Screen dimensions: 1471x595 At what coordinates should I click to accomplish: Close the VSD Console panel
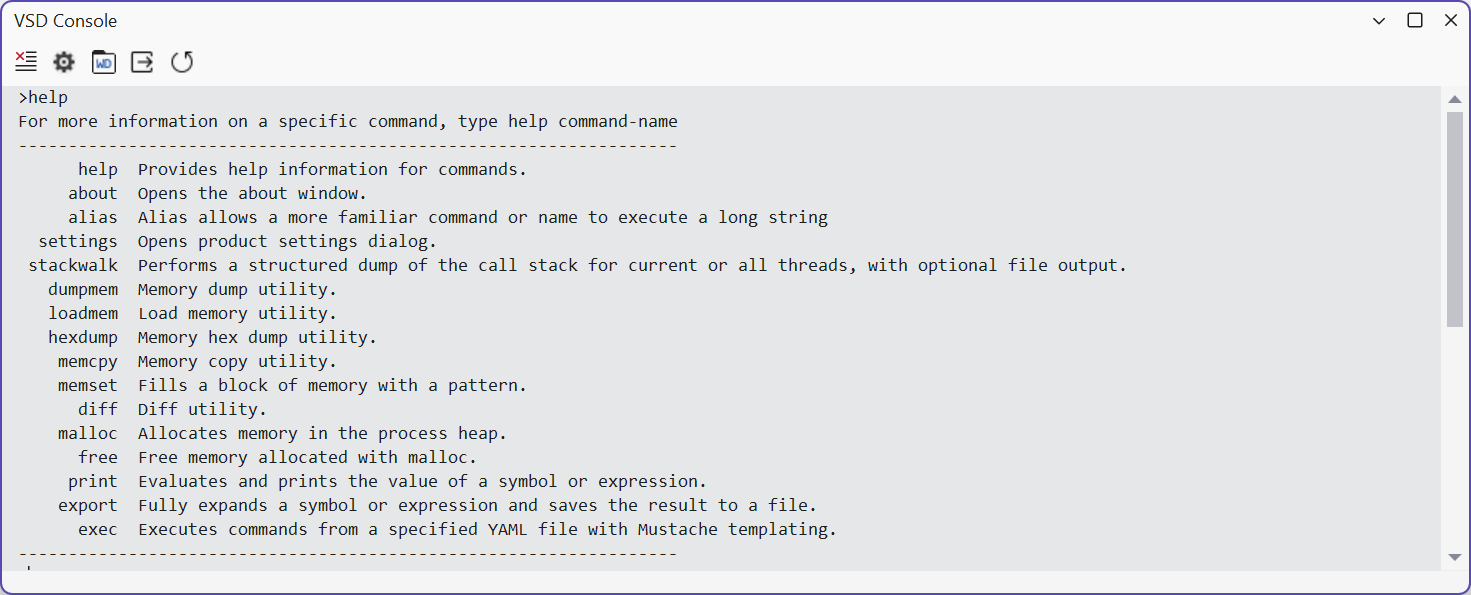pyautogui.click(x=1451, y=20)
